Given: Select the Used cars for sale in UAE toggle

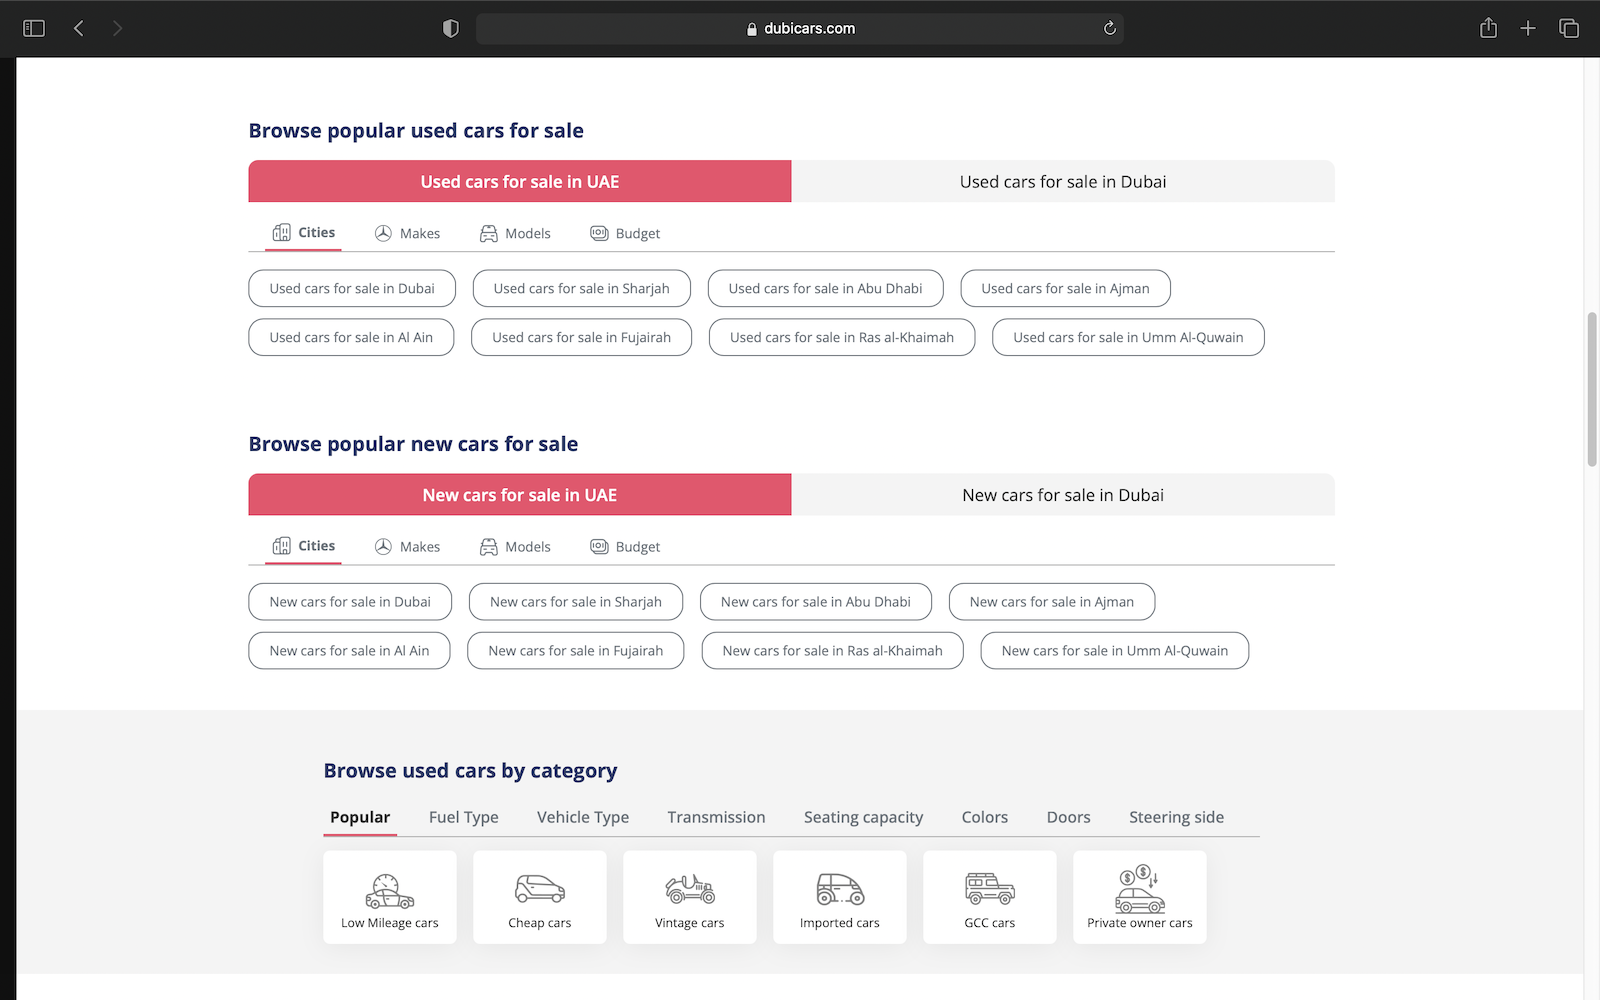Looking at the screenshot, I should click(x=519, y=182).
